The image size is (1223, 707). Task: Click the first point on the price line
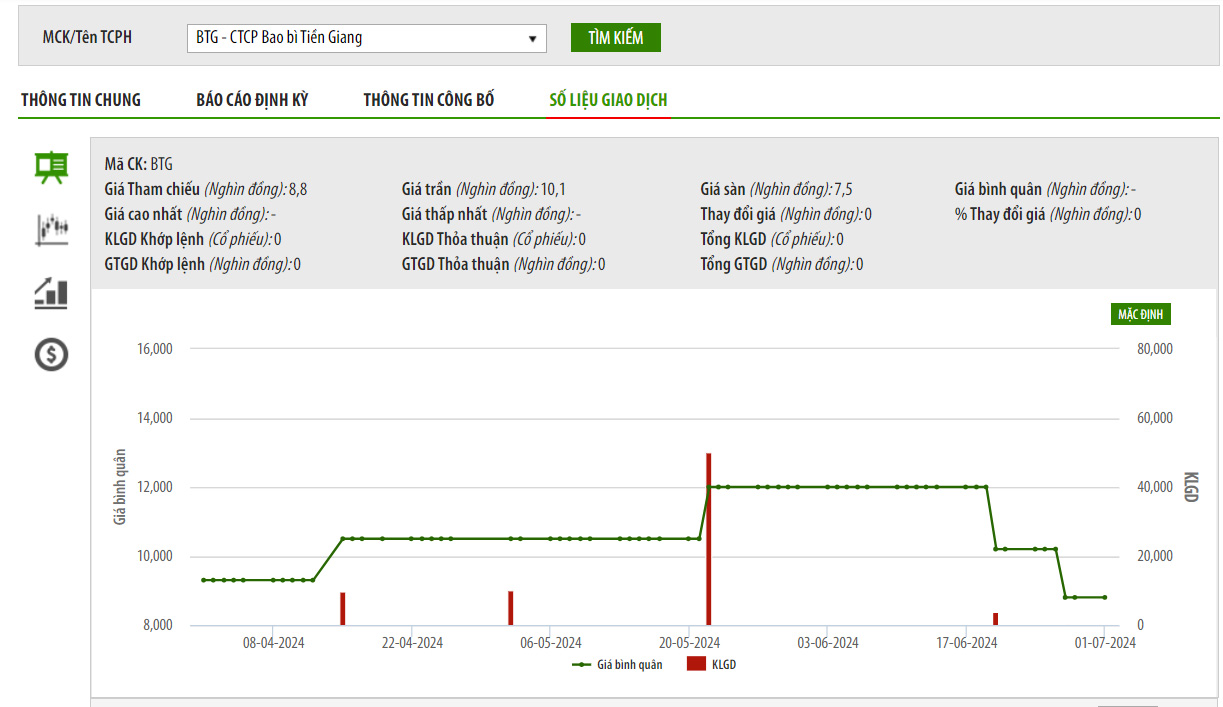click(203, 580)
